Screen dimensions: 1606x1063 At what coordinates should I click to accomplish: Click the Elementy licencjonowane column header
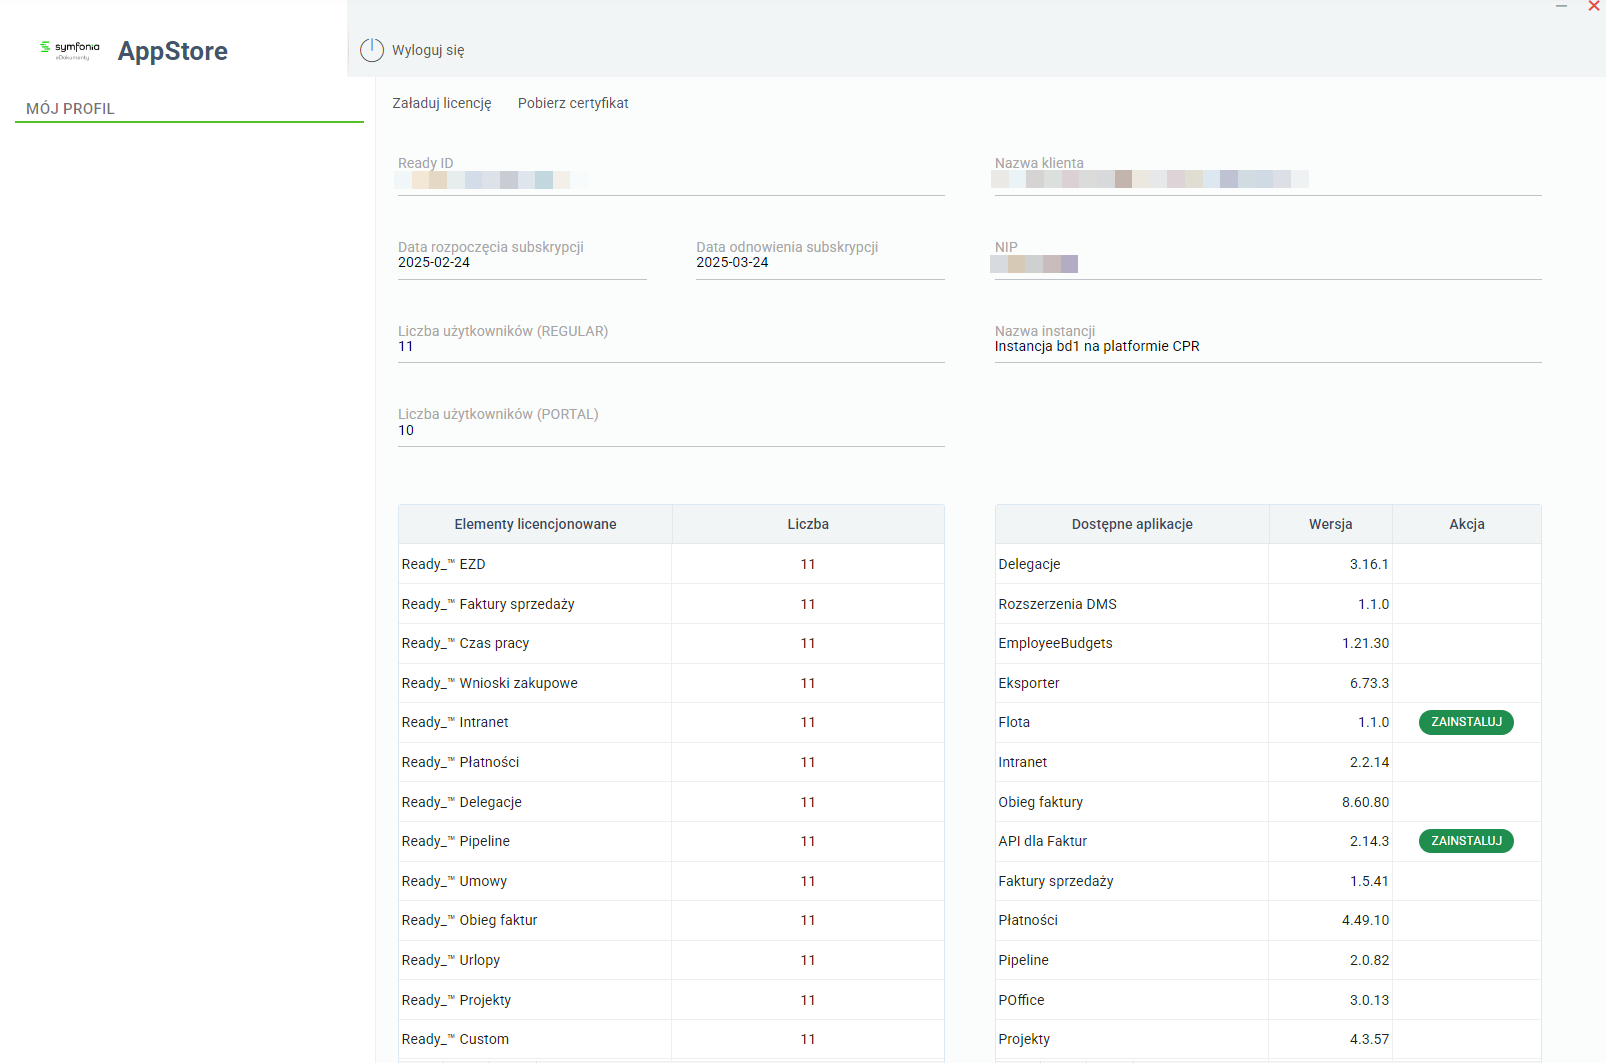tap(535, 524)
